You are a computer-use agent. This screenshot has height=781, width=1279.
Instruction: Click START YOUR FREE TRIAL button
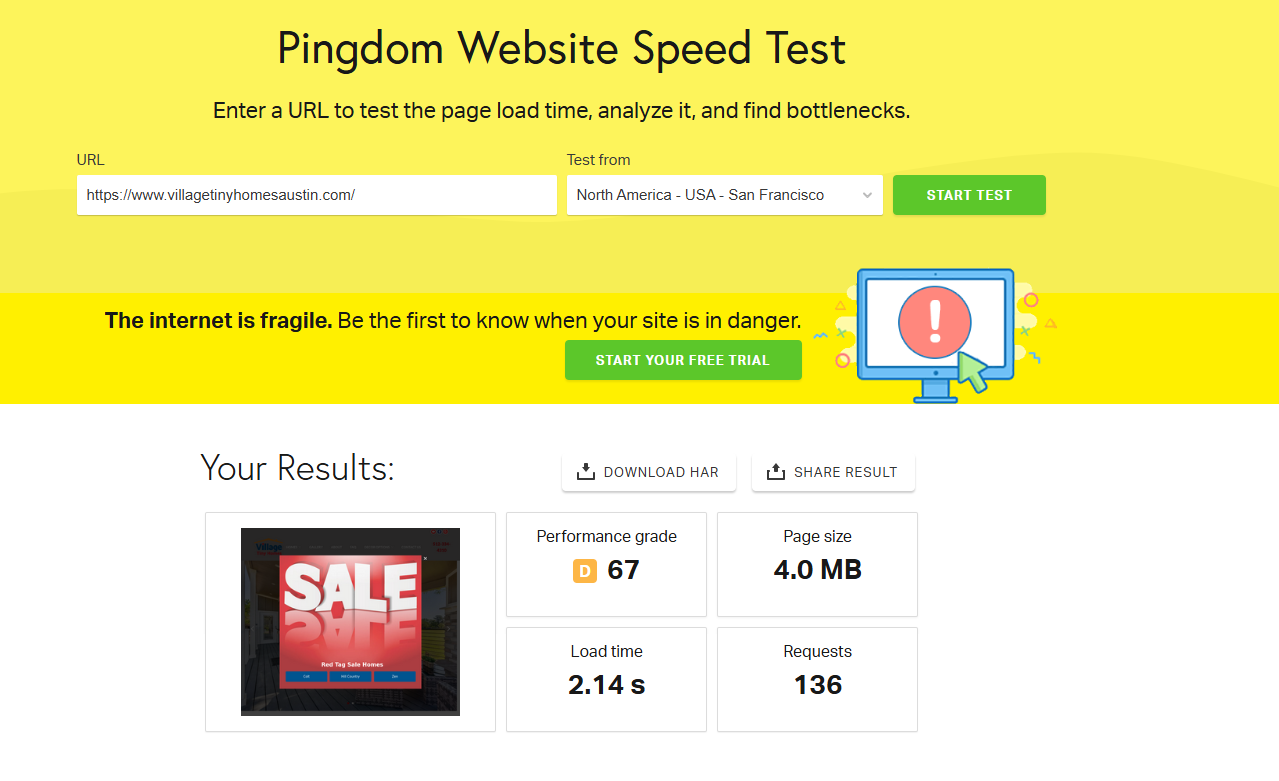click(x=683, y=360)
